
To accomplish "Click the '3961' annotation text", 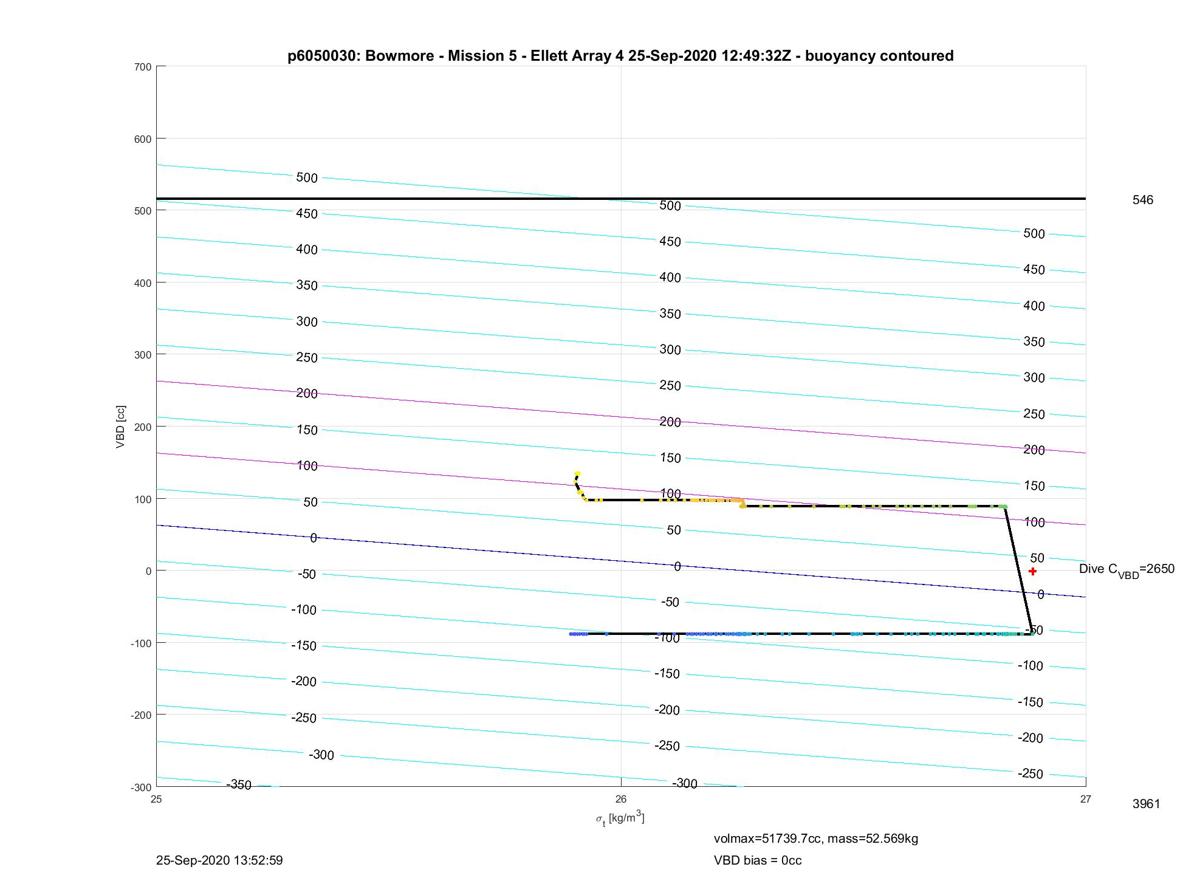I will point(1146,804).
